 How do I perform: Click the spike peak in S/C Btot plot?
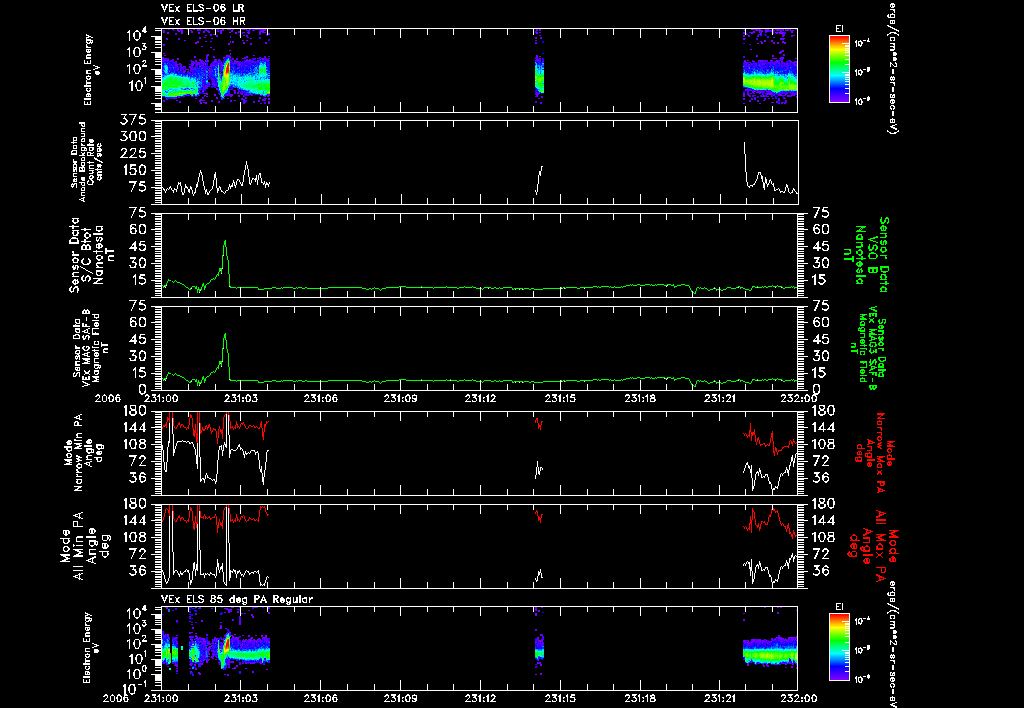[225, 242]
